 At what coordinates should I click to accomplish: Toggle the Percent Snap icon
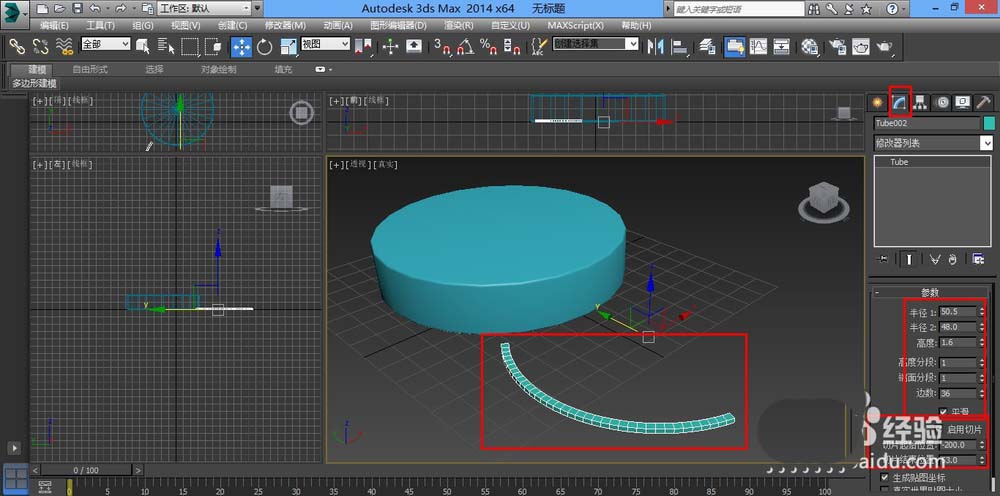[x=488, y=47]
